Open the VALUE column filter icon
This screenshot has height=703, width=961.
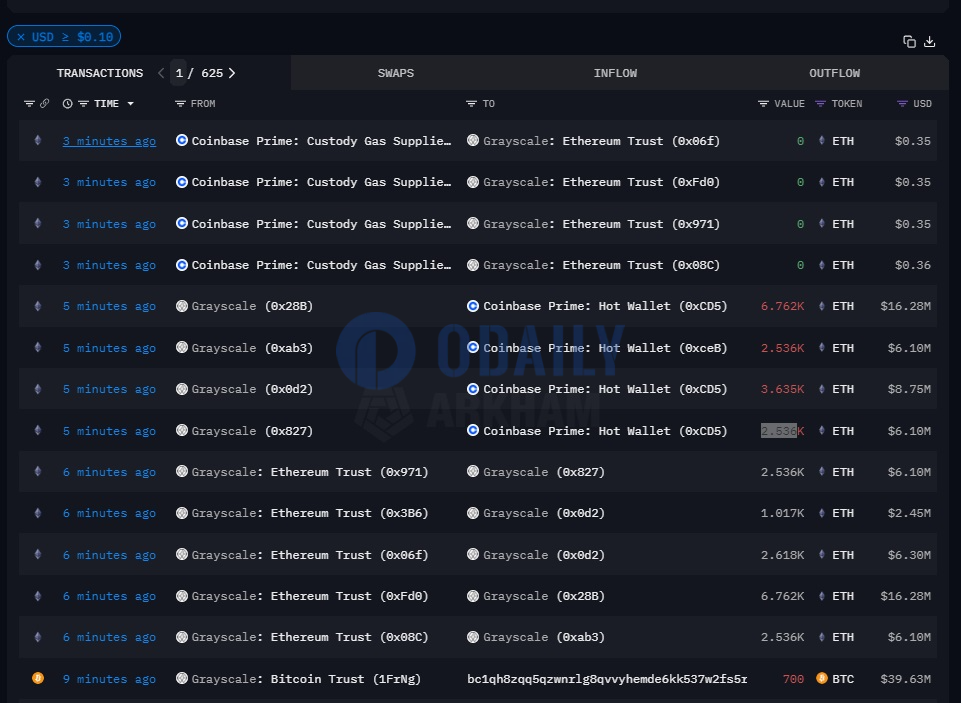point(763,104)
